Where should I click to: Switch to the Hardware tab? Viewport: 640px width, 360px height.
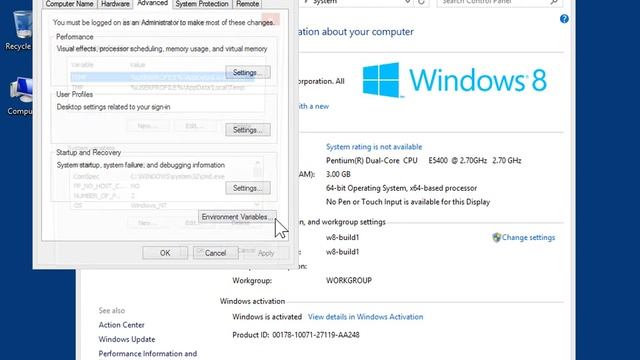click(x=115, y=4)
